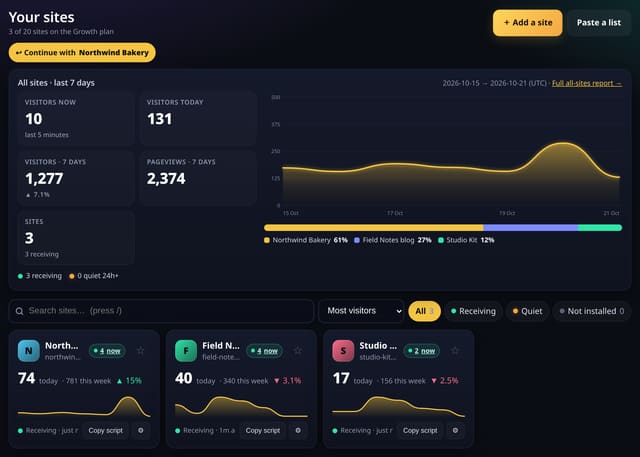Click the '0 quiet 24h+' status text

click(98, 276)
